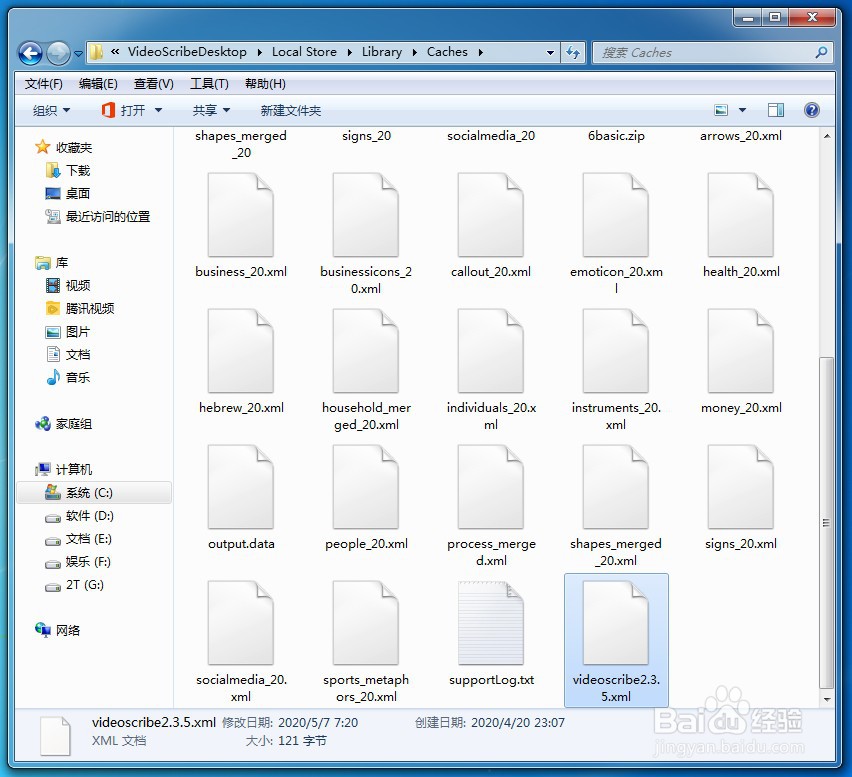
Task: Select supportLog.txt text file icon
Action: pos(491,623)
